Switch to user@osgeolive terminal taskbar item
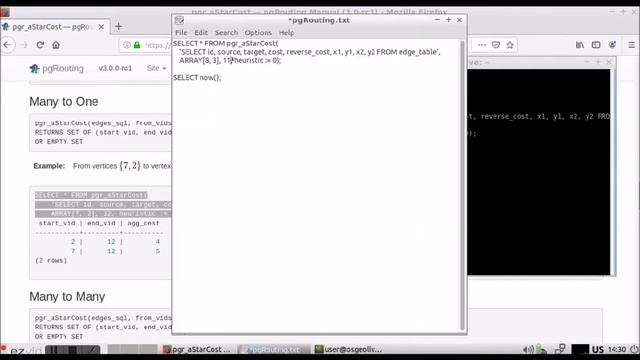The width and height of the screenshot is (640, 360). [x=349, y=349]
